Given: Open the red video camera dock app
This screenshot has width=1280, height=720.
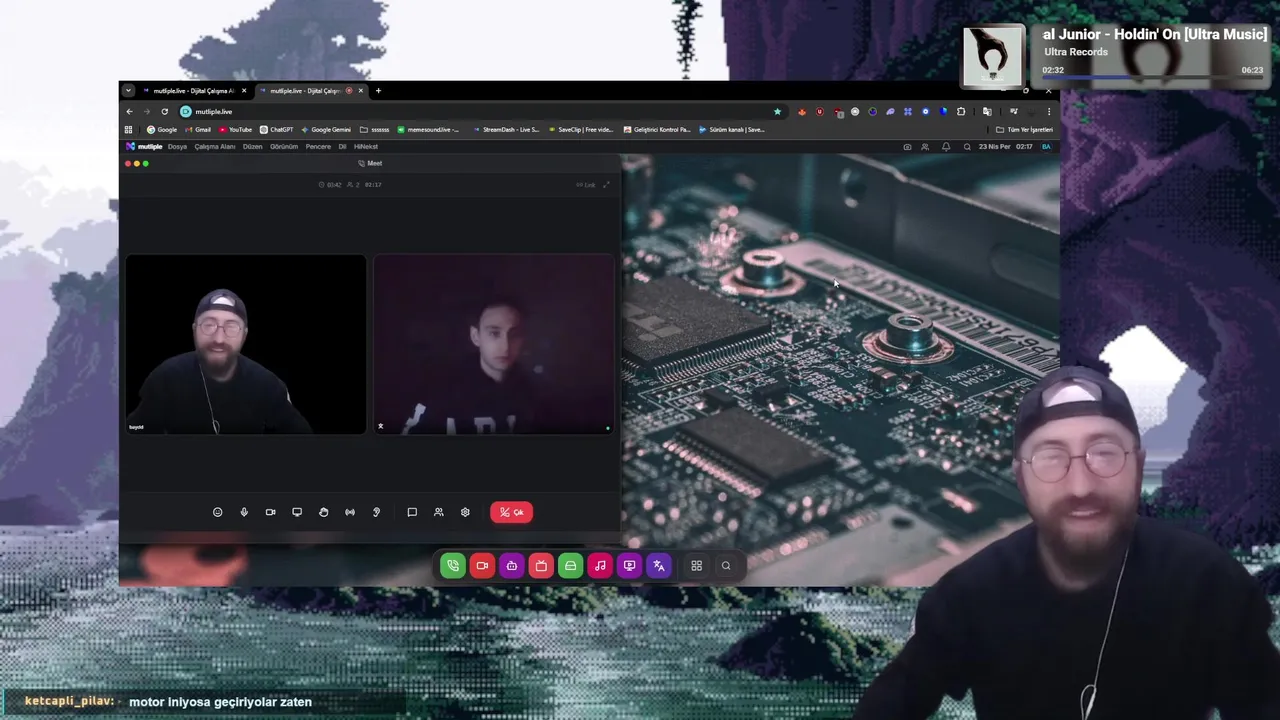Looking at the screenshot, I should [x=482, y=566].
